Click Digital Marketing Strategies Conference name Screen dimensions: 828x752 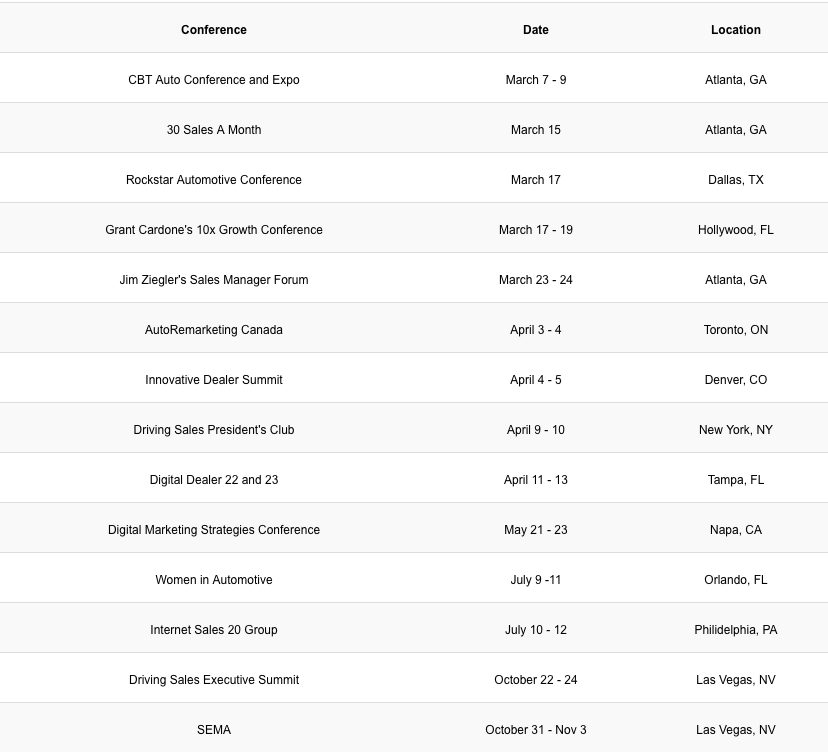click(x=214, y=530)
